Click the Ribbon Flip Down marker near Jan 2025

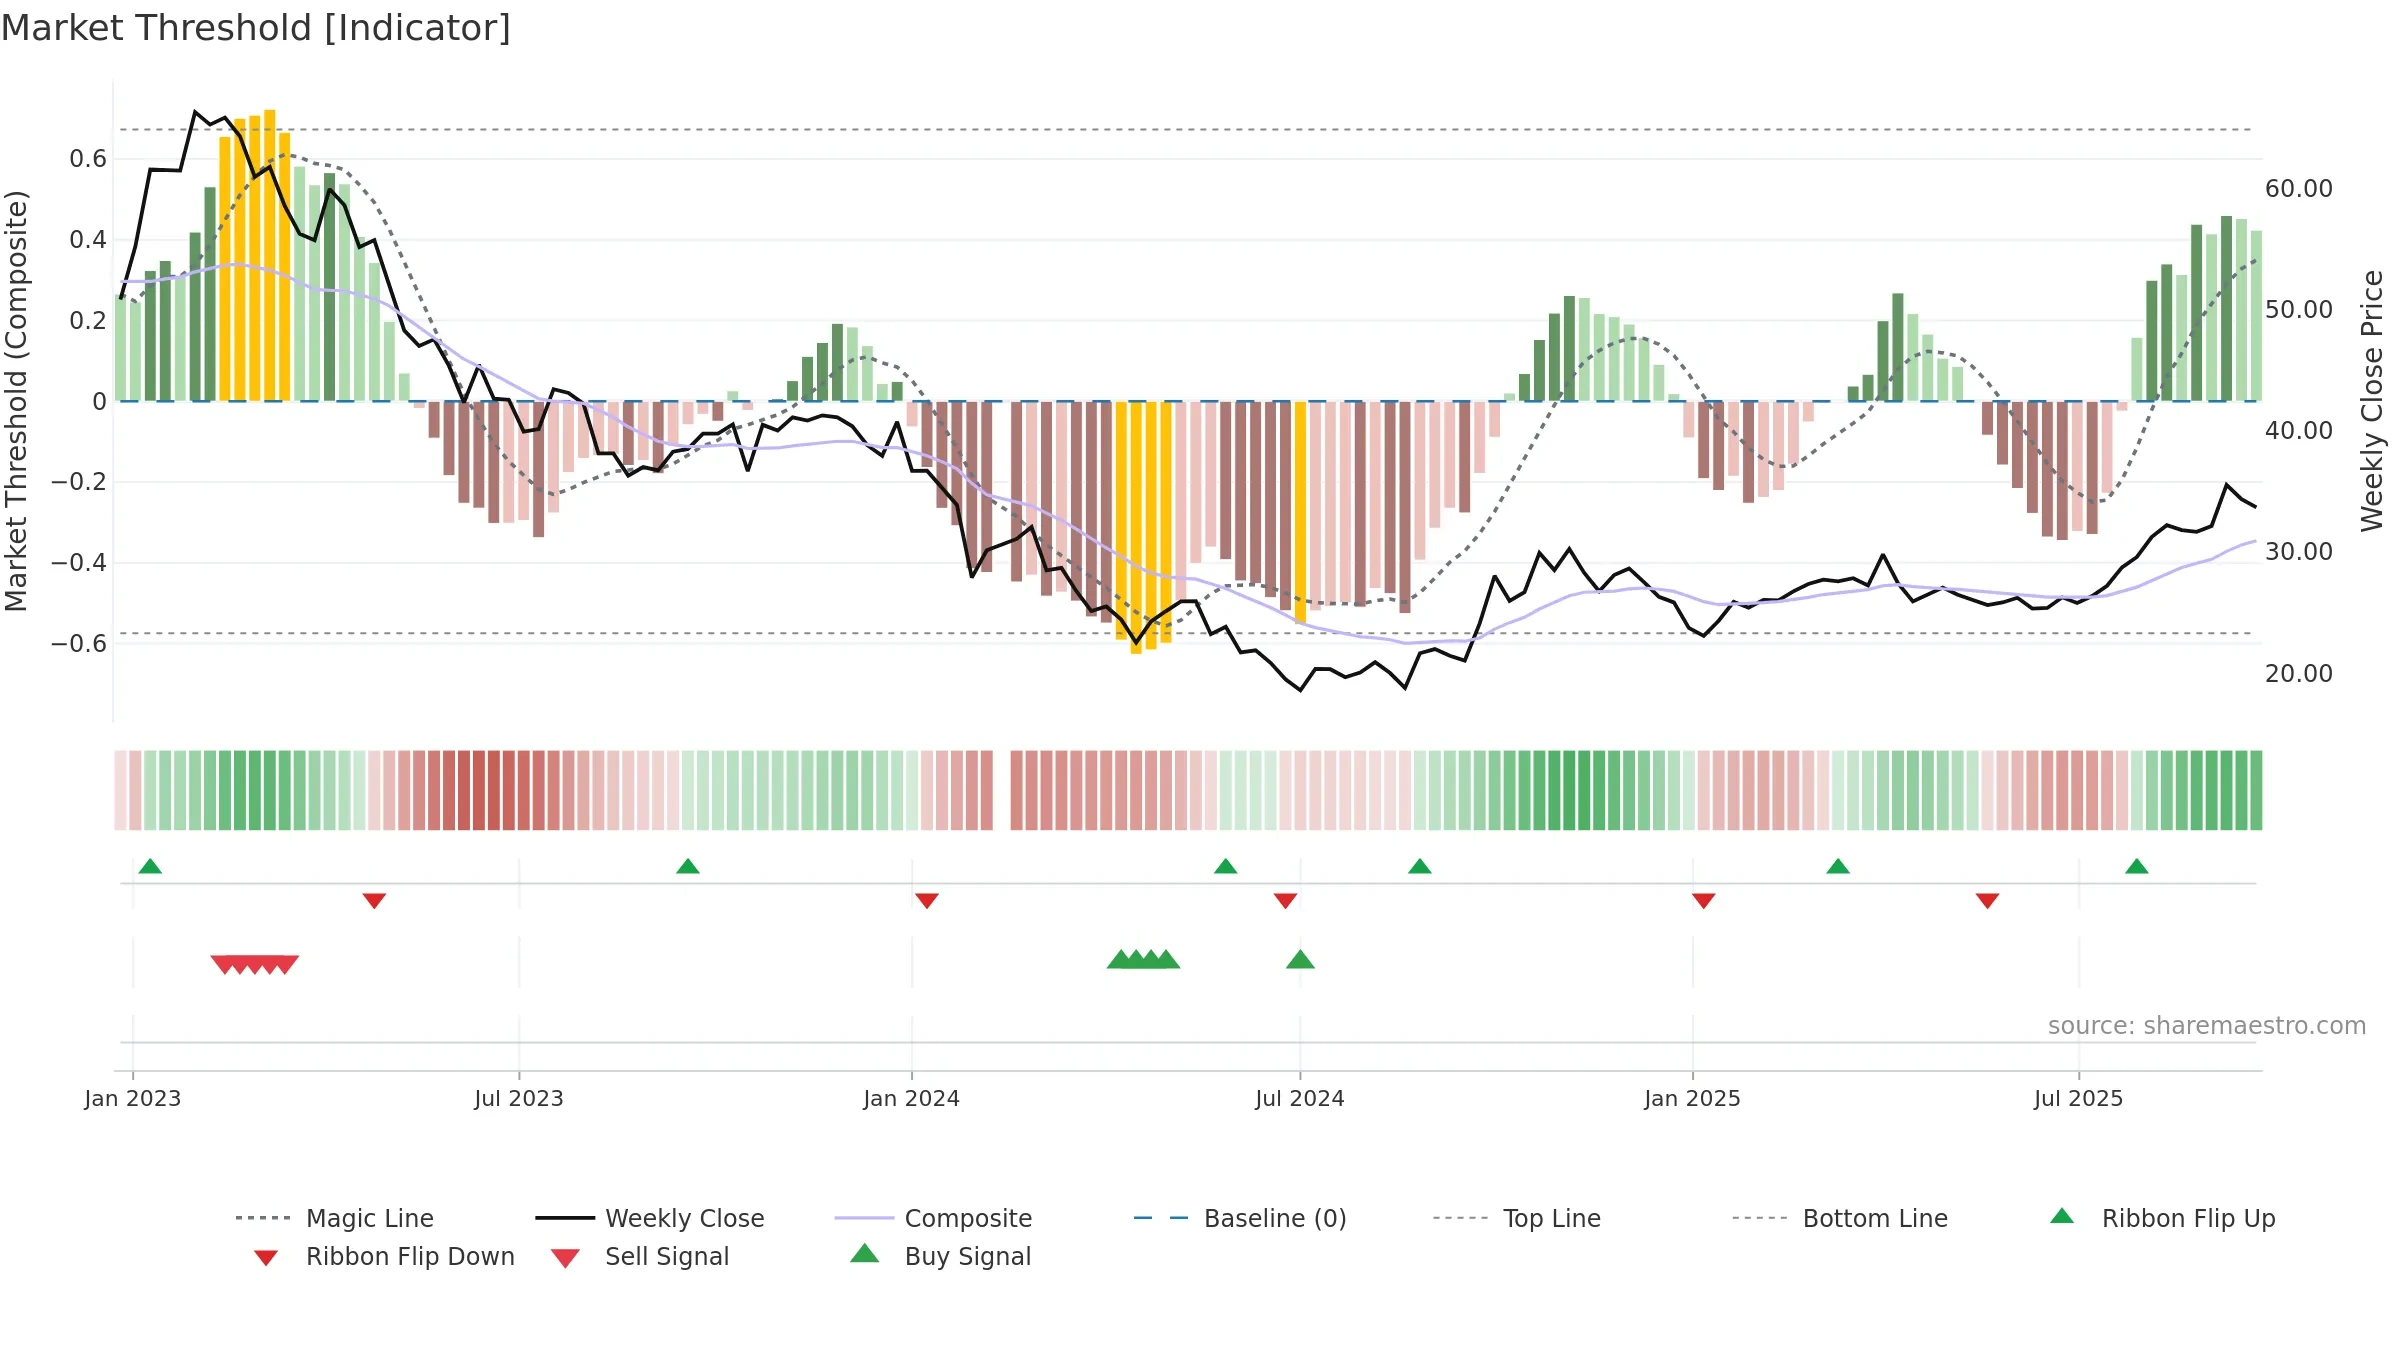(1704, 901)
